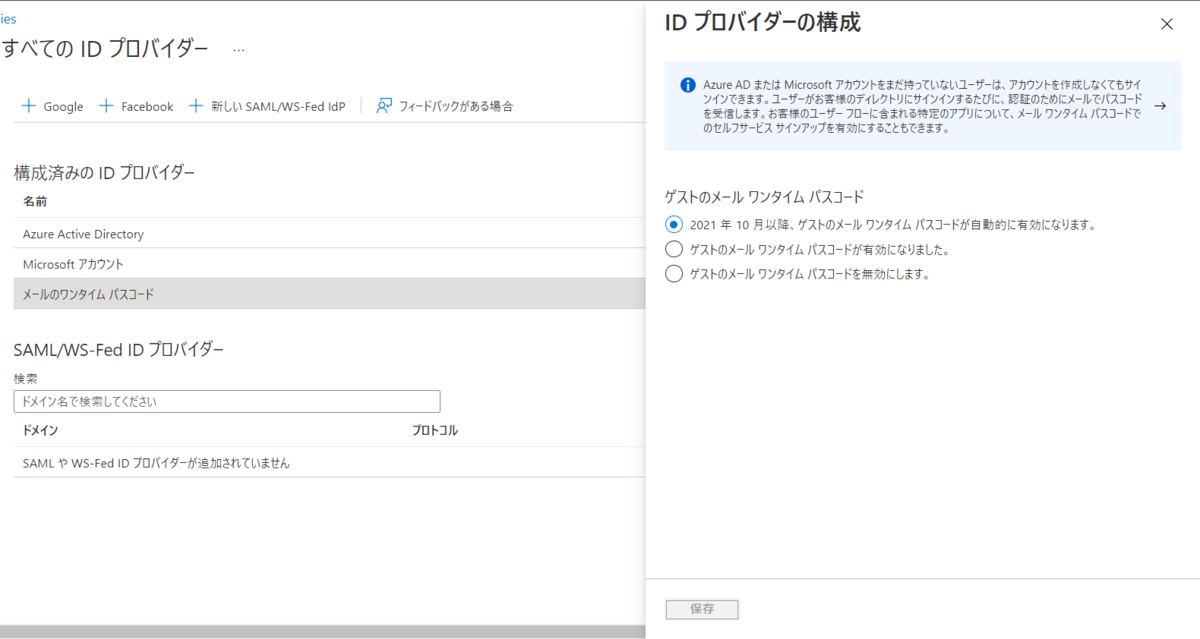Click the feedback person icon

[384, 106]
